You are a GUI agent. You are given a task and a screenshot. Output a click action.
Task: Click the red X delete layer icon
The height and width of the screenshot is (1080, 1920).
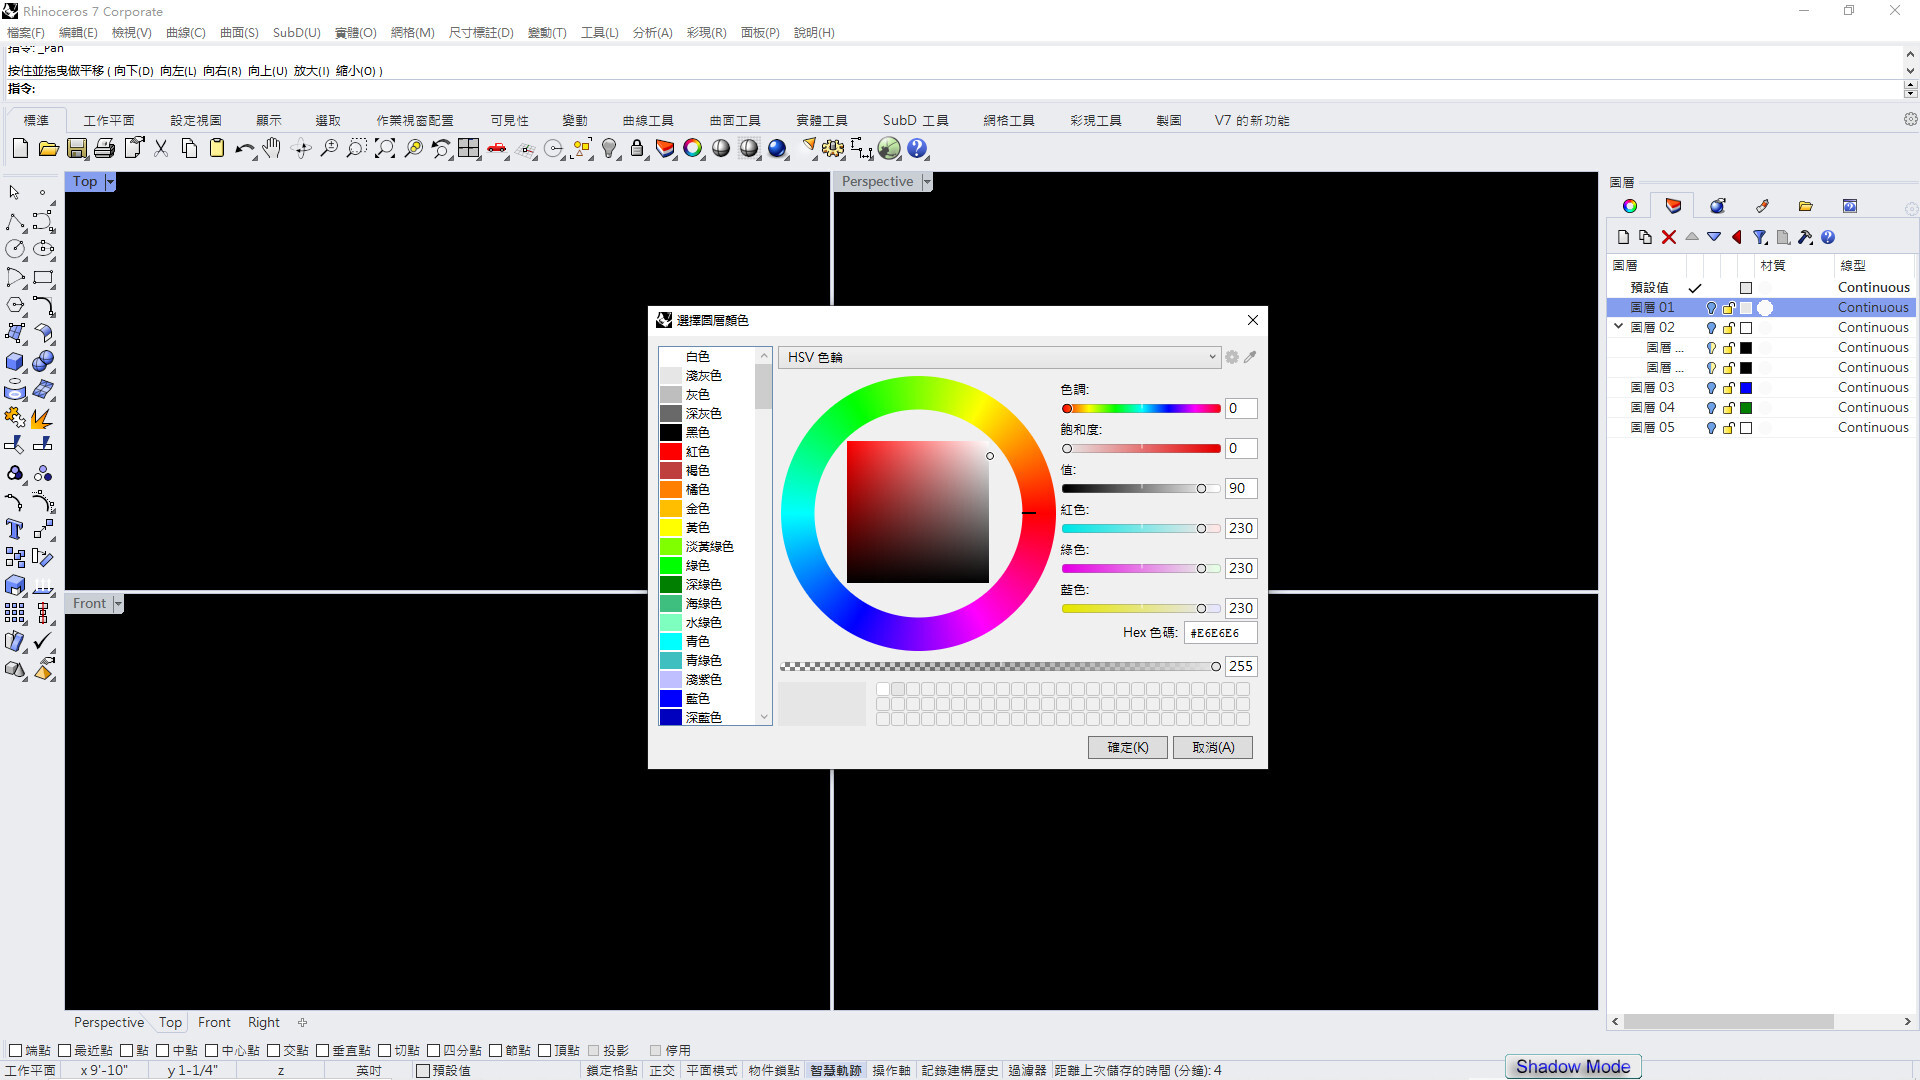click(x=1669, y=237)
